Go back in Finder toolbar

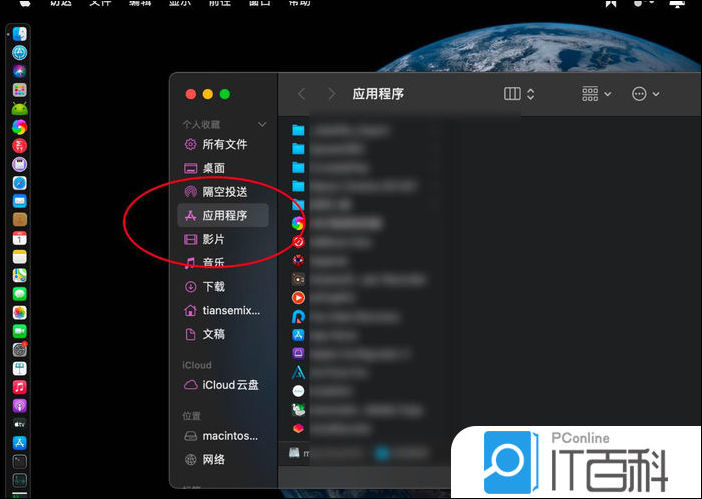click(x=302, y=94)
